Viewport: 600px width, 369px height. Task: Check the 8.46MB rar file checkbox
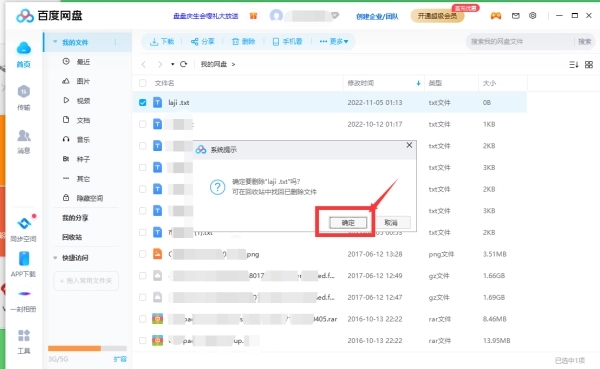143,319
